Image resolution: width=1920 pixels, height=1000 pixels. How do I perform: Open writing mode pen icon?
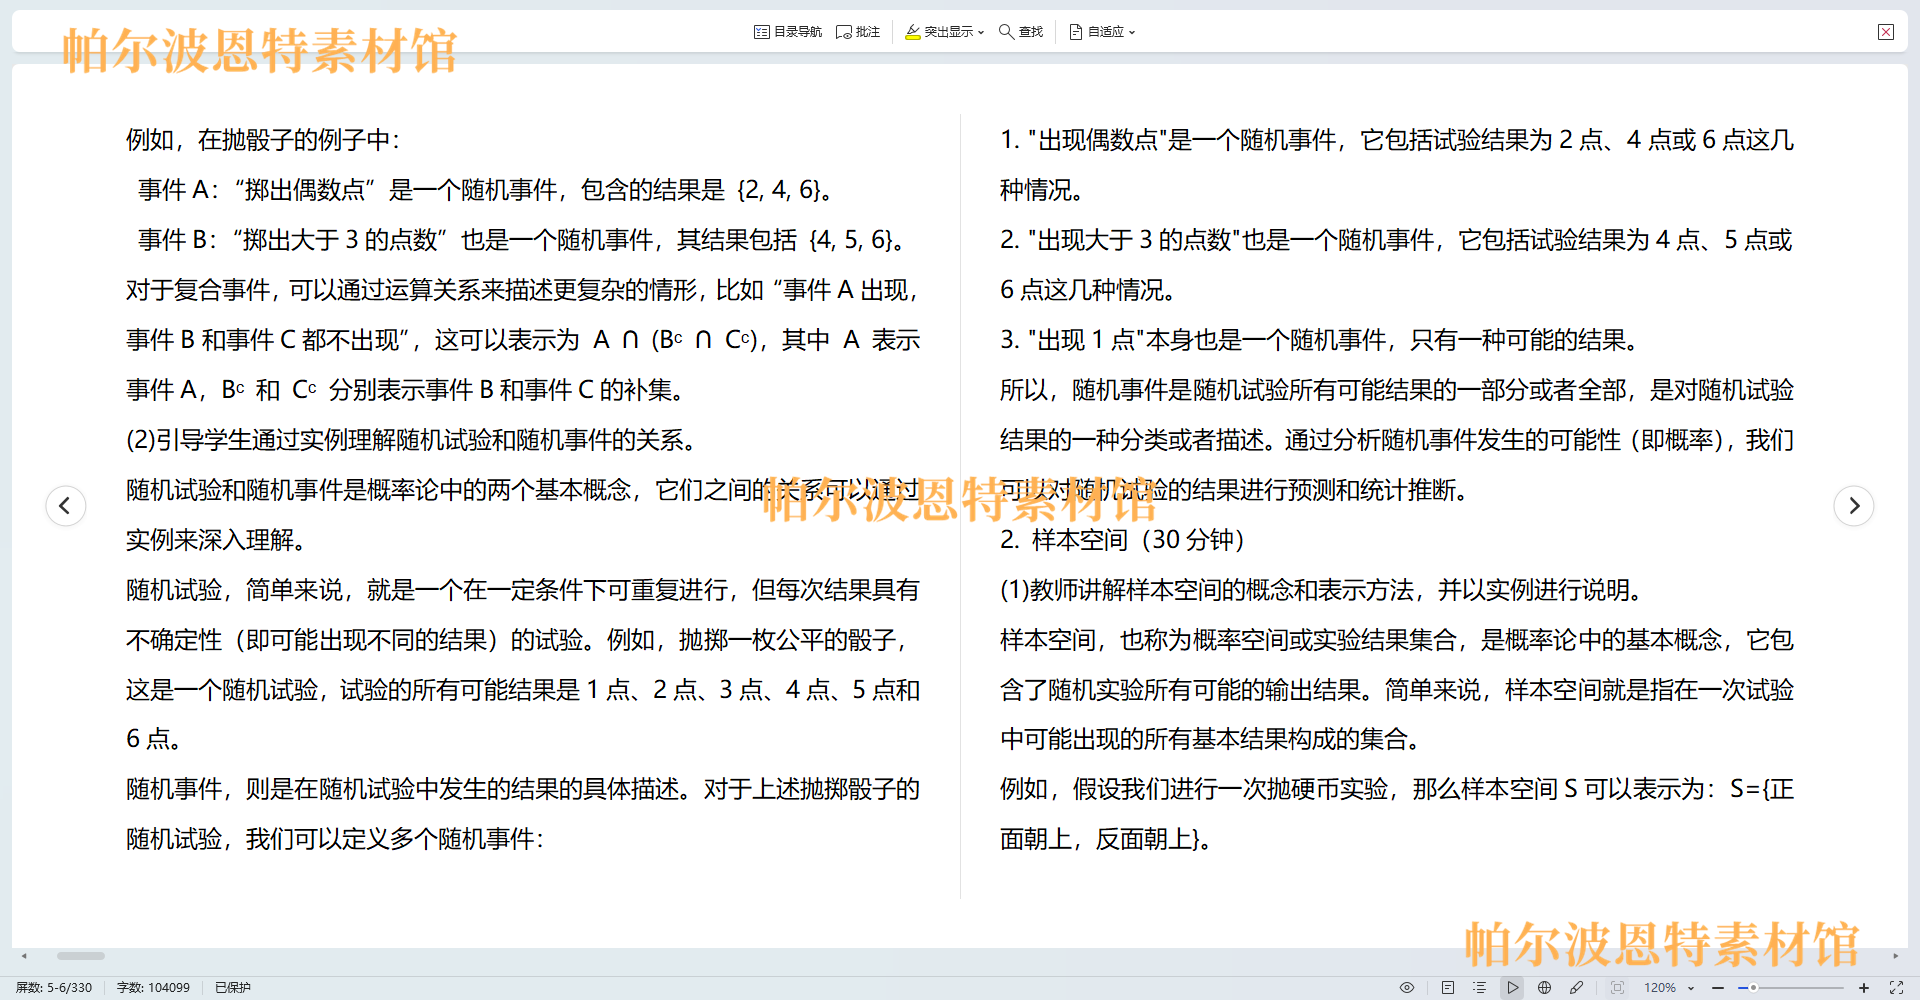[1577, 988]
